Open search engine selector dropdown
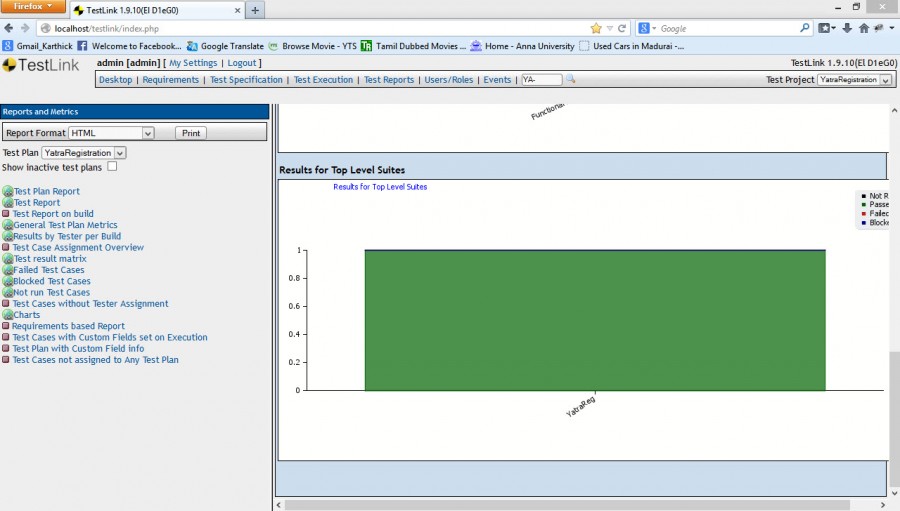This screenshot has width=900, height=511. (647, 28)
